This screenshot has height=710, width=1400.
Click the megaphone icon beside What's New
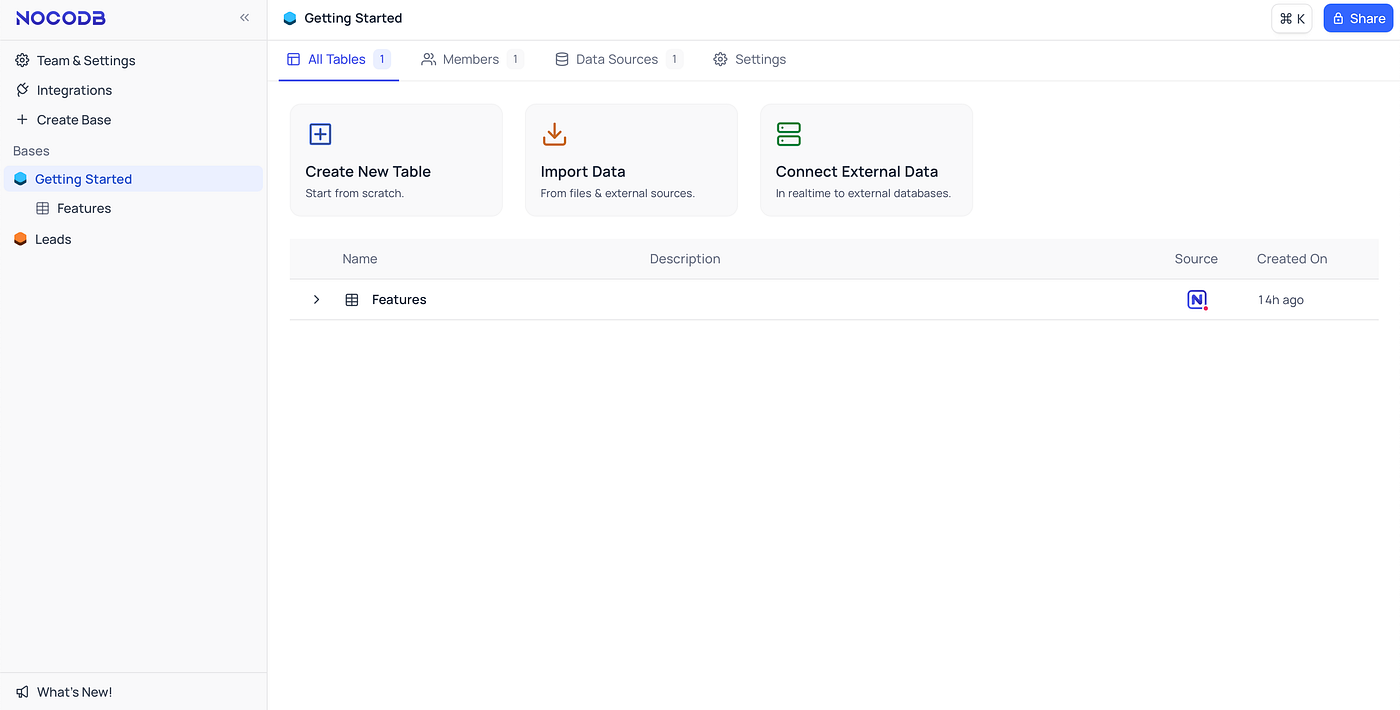click(22, 692)
